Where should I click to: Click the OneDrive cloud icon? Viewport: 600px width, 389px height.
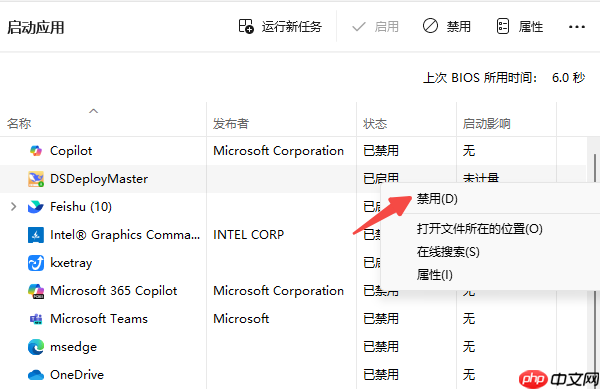36,375
